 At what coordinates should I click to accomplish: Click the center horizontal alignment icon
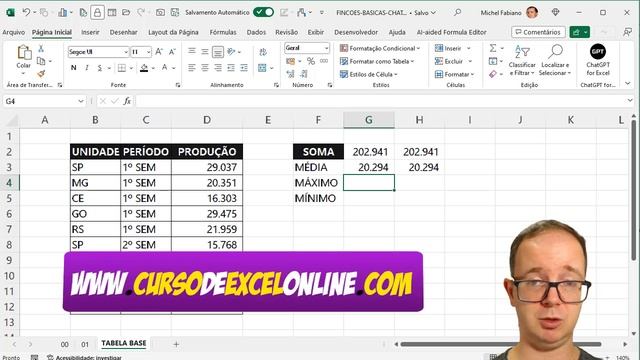point(205,68)
